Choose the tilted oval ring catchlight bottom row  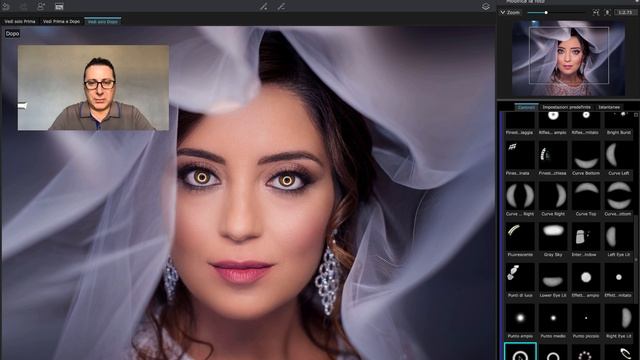click(619, 352)
